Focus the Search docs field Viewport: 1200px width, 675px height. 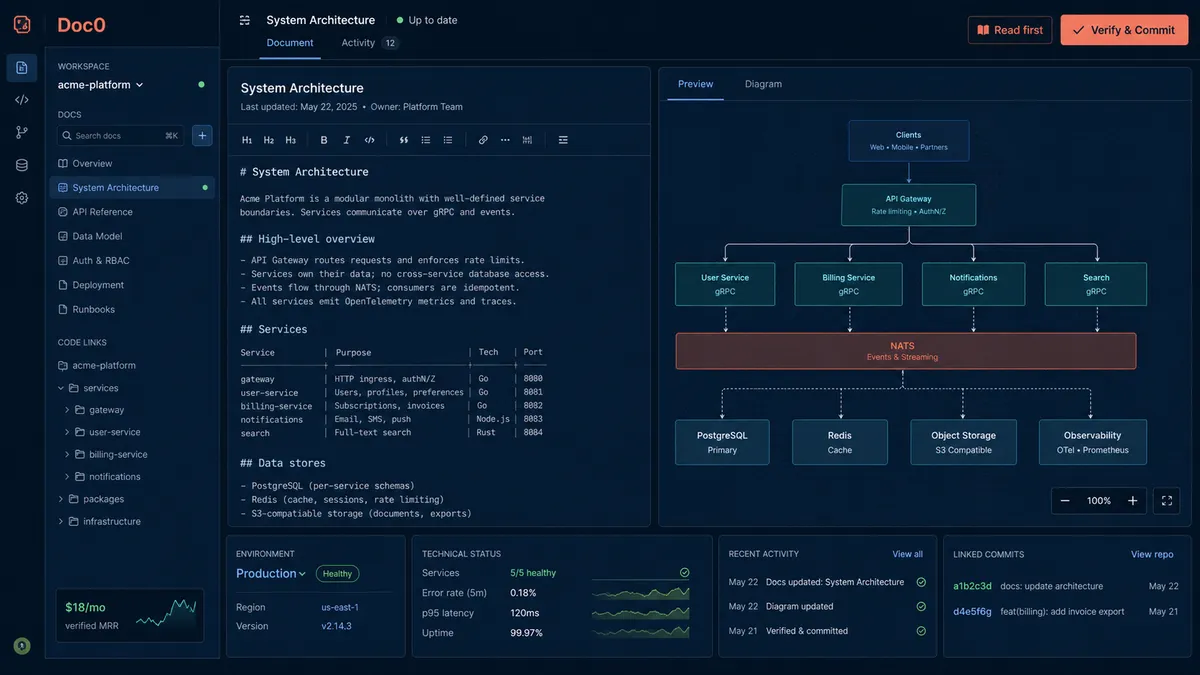point(120,135)
